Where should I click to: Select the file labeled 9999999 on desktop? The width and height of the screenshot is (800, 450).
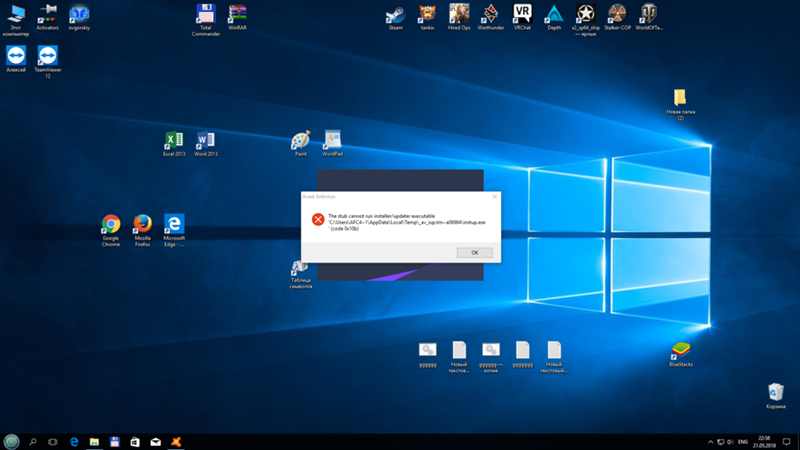(x=522, y=355)
